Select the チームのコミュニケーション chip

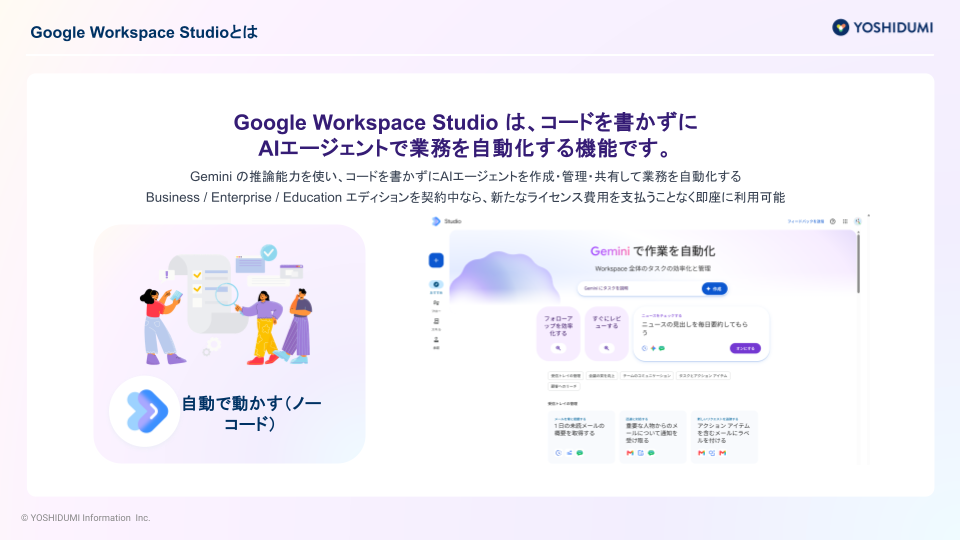click(x=647, y=376)
